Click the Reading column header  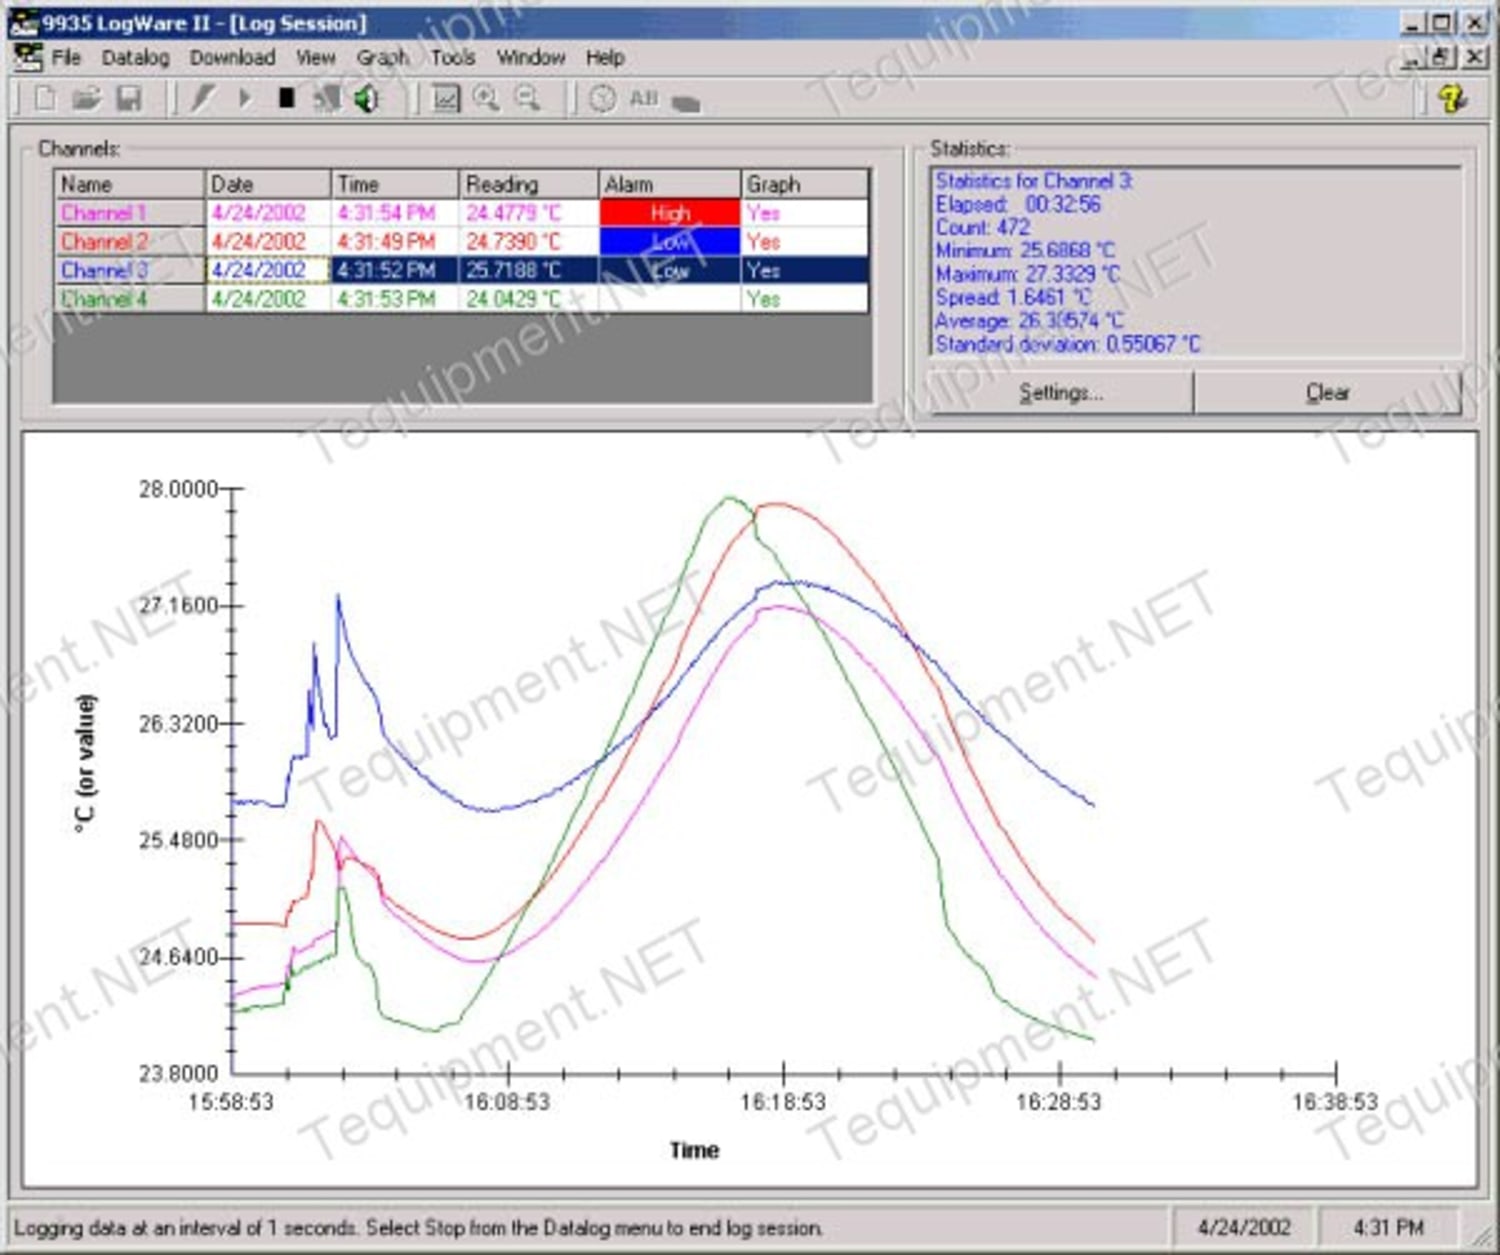pos(529,184)
